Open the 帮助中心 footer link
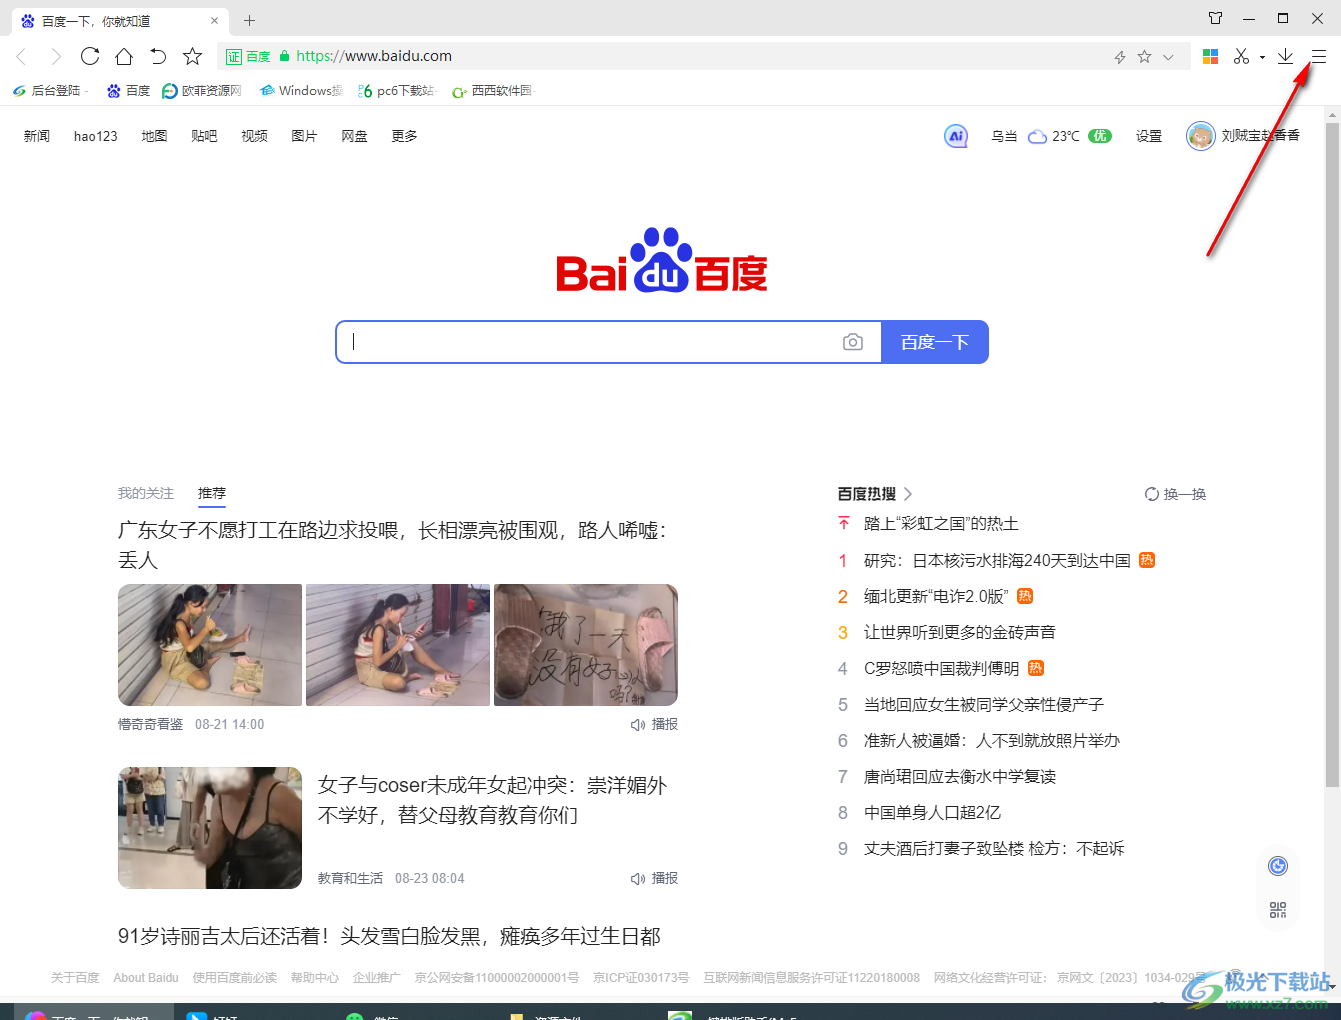The image size is (1341, 1020). pos(315,978)
